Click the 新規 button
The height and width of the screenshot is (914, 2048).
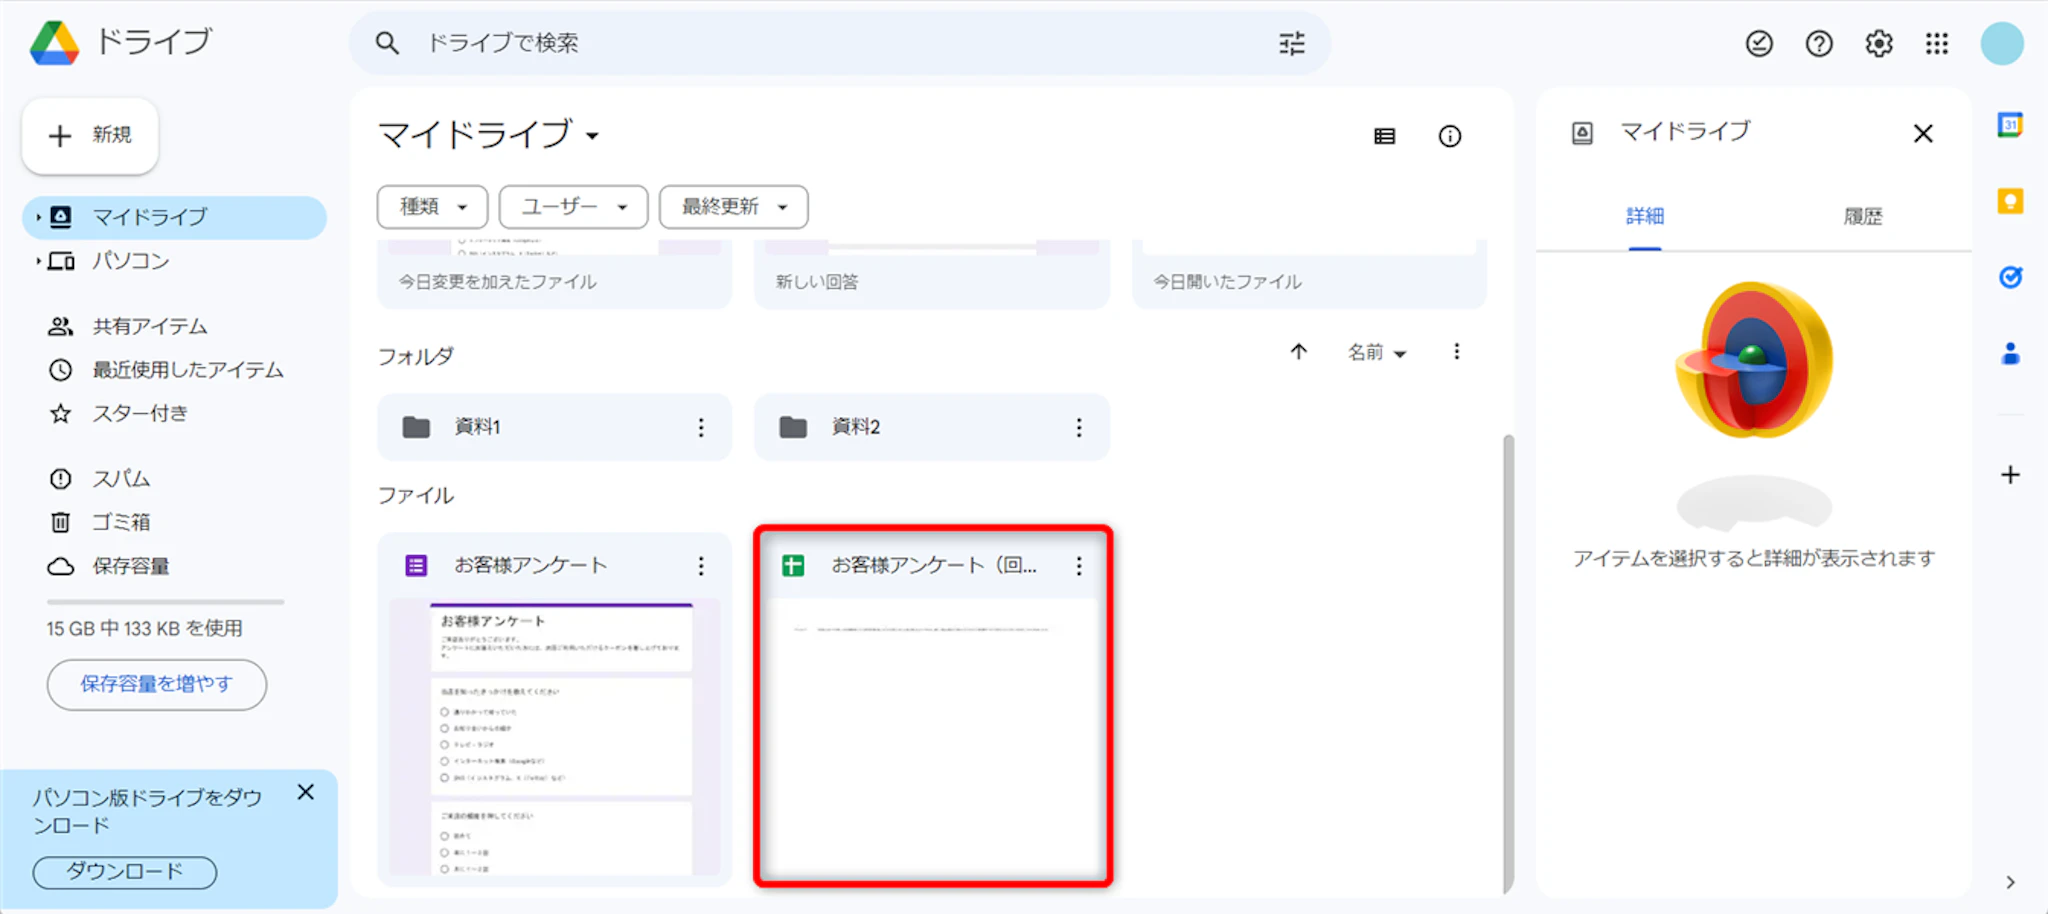(x=90, y=135)
